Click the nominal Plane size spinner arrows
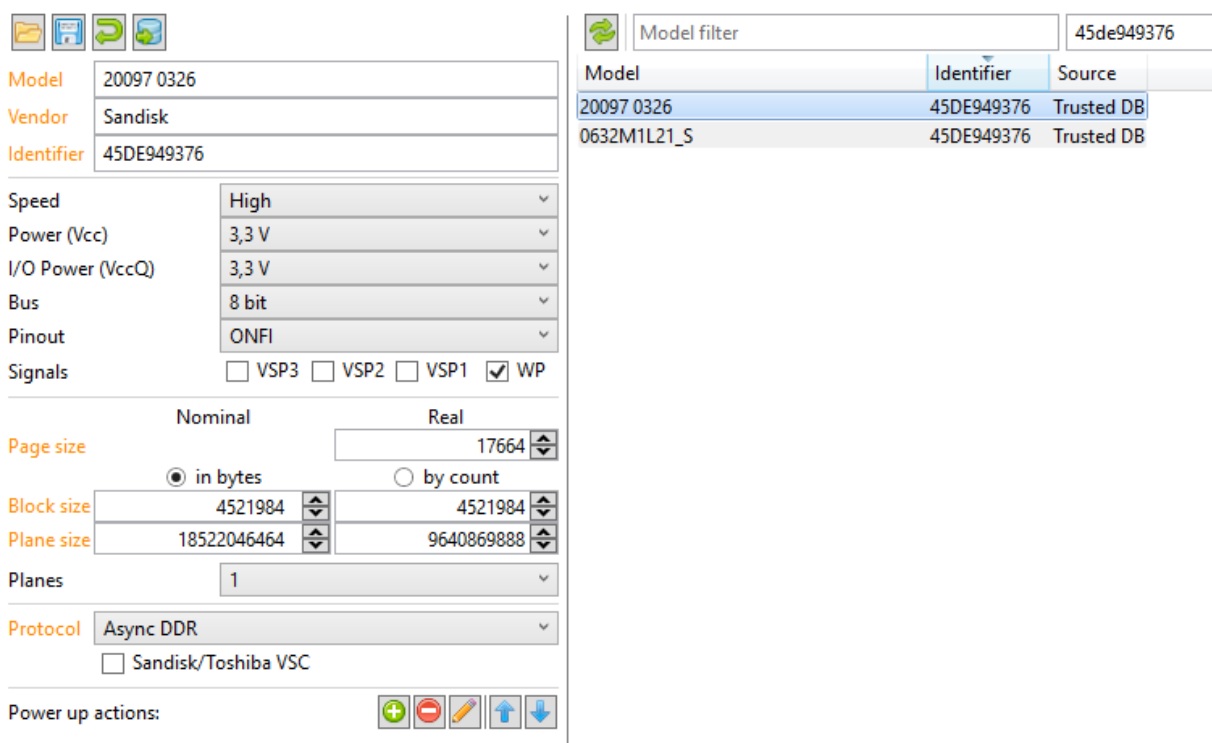 point(315,540)
